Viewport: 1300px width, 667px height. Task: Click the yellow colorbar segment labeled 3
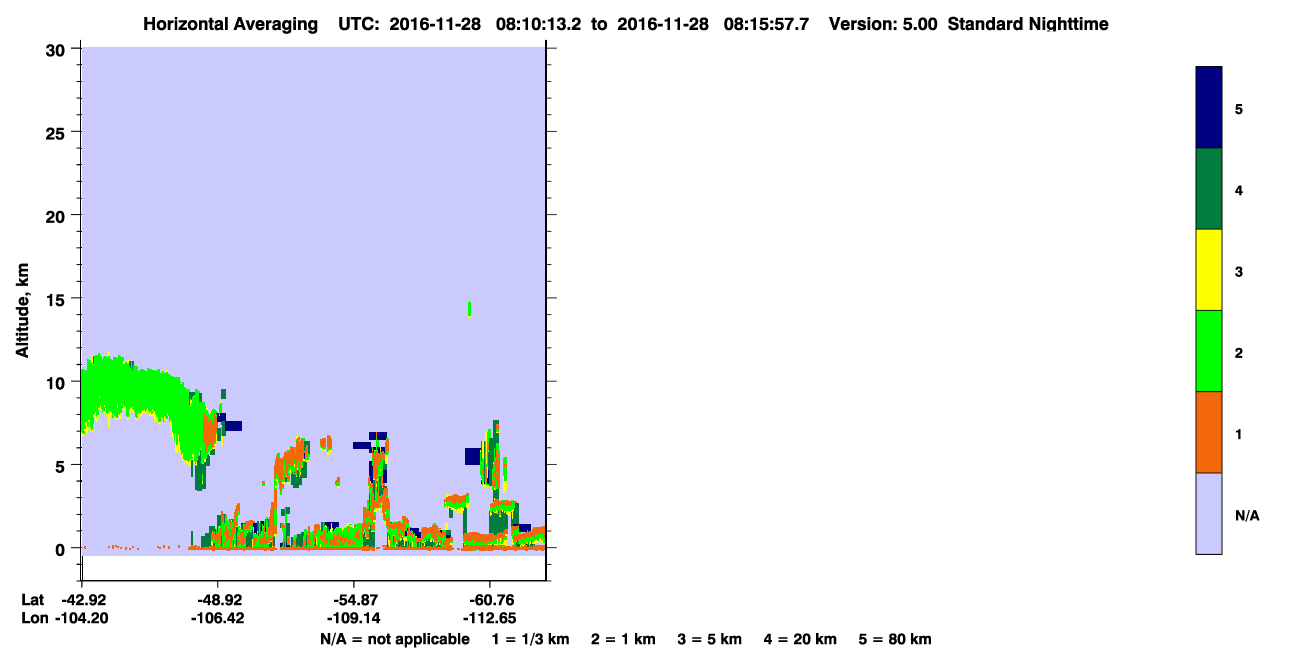click(1209, 270)
